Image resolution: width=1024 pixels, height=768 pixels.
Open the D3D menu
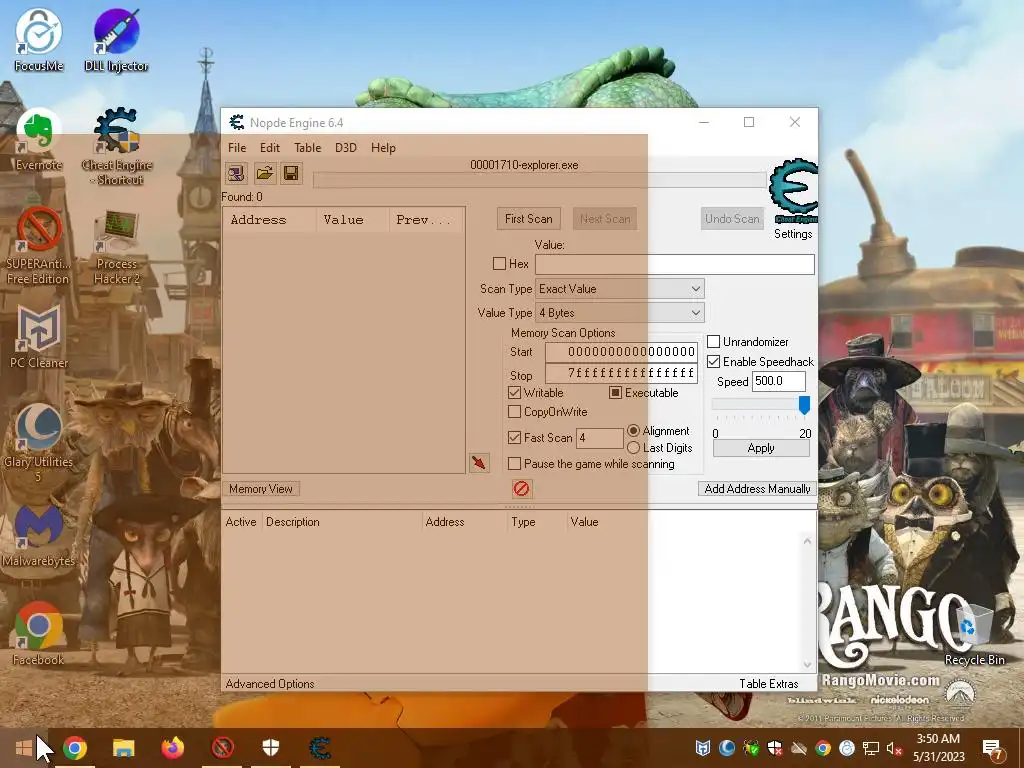(x=346, y=148)
